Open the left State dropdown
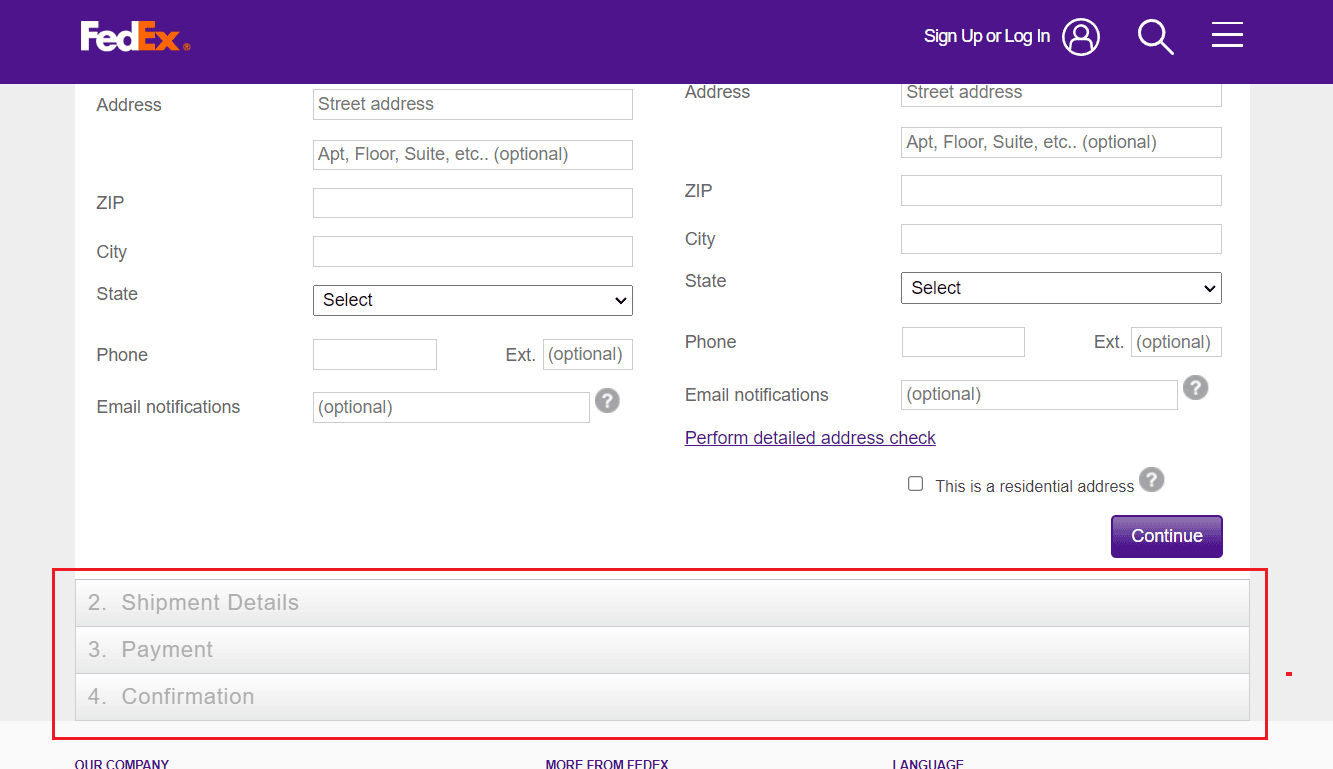The image size is (1333, 769). pos(473,300)
